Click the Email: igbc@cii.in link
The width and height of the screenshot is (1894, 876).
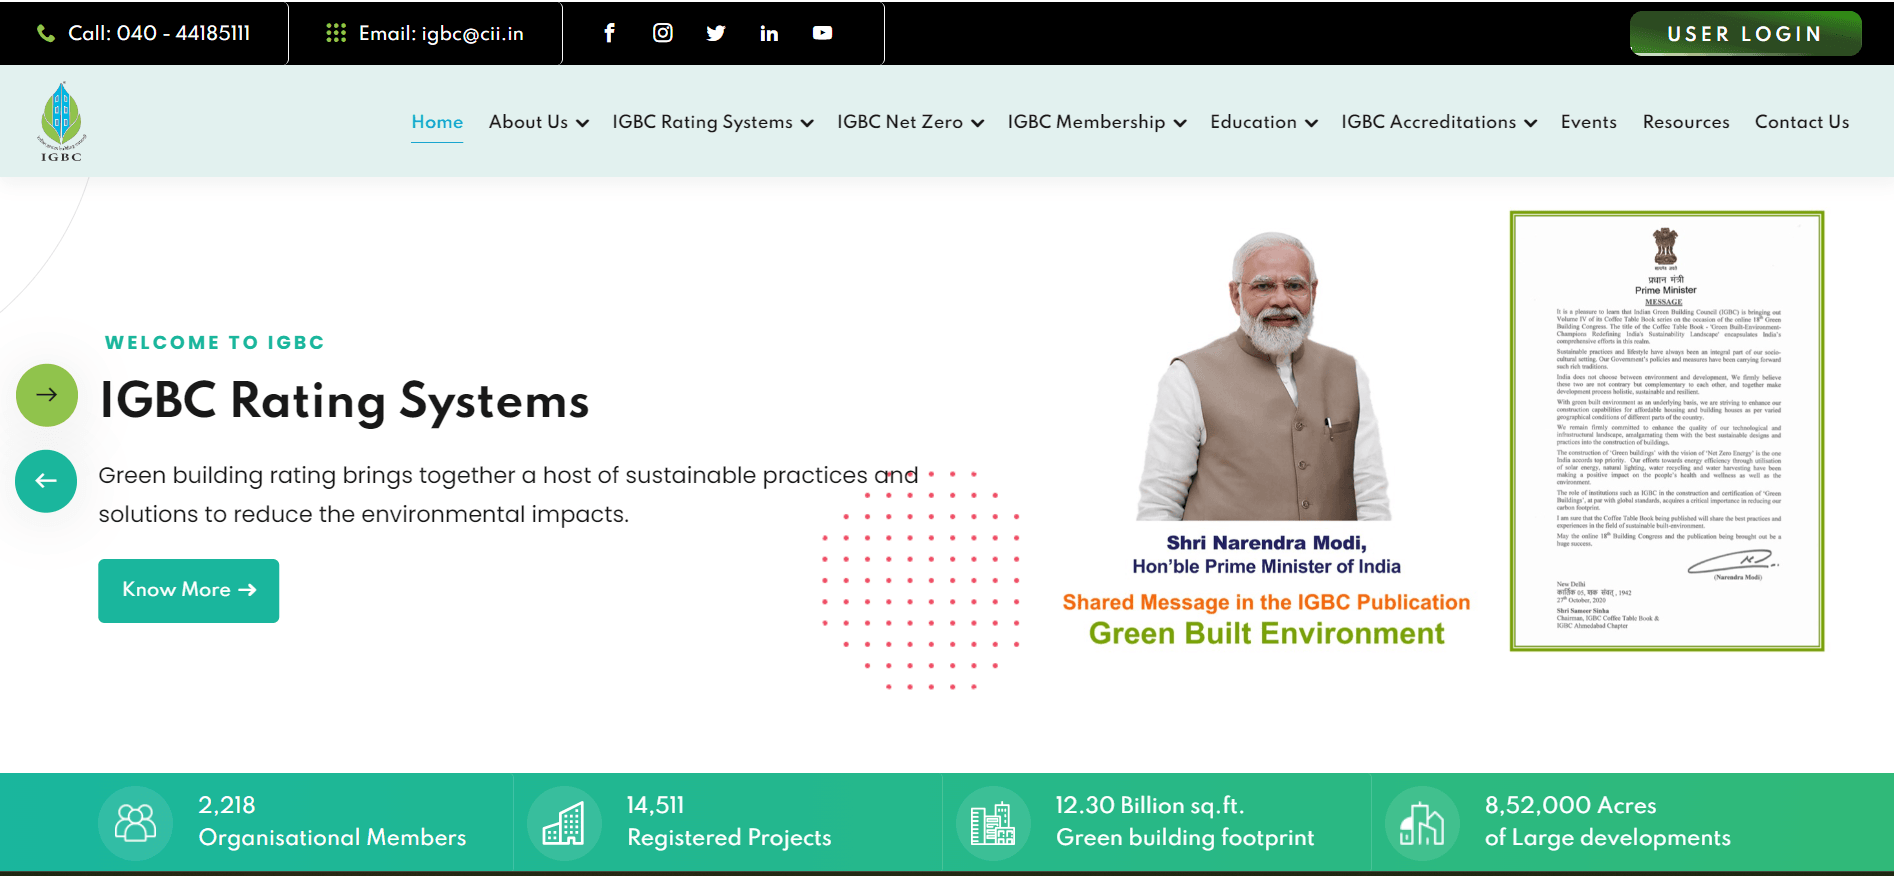point(441,33)
